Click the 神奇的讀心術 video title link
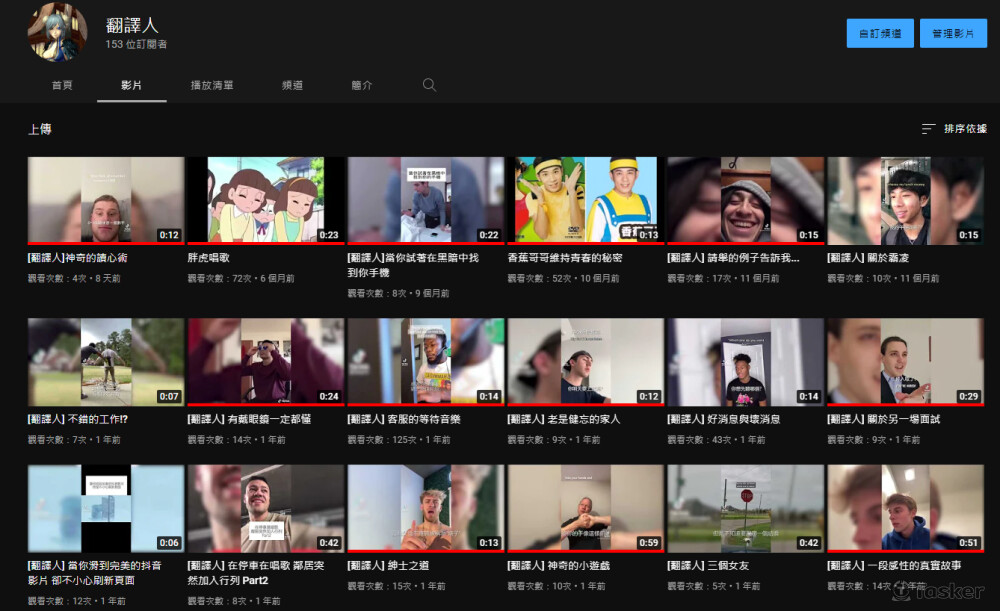This screenshot has width=1000, height=611. click(78, 258)
